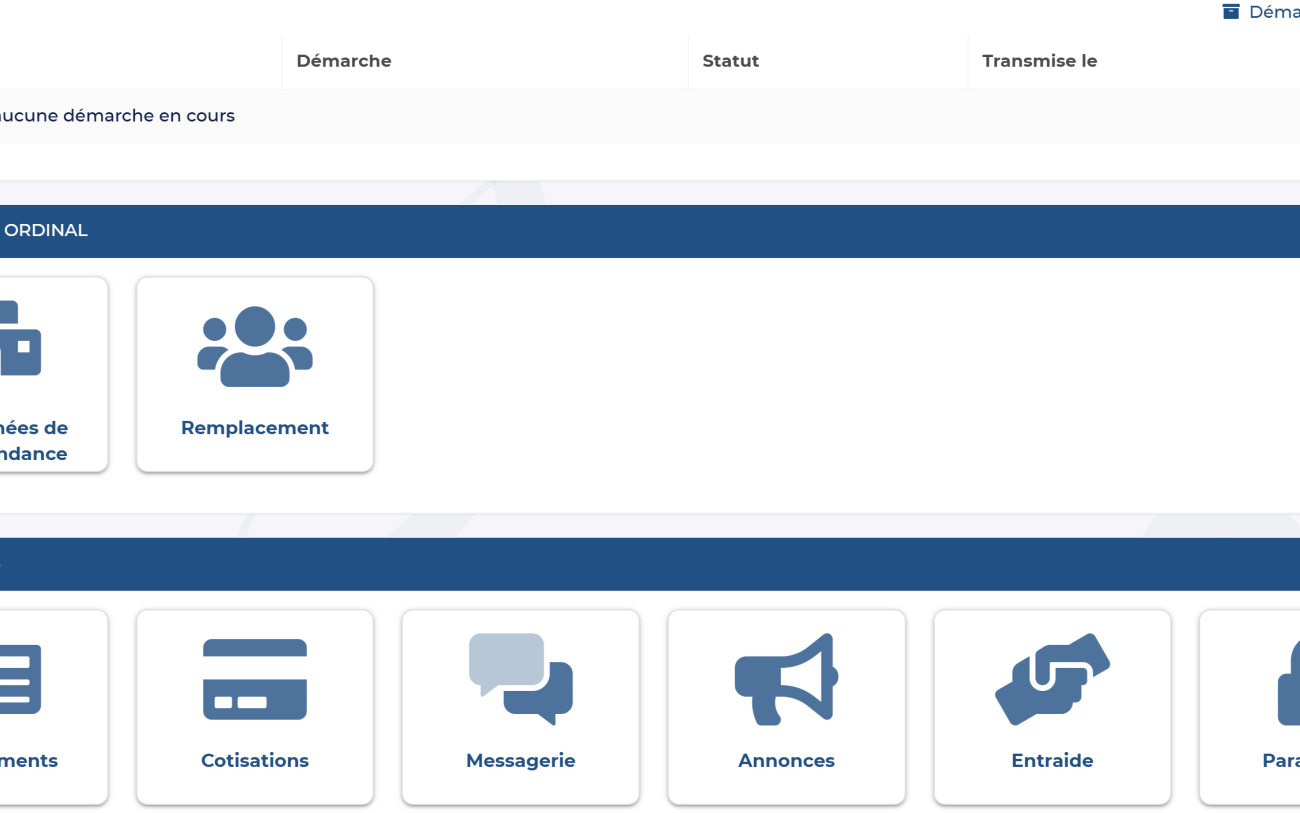Open Messagerie by its label text
Viewport: 1300px width, 813px height.
pyautogui.click(x=520, y=761)
